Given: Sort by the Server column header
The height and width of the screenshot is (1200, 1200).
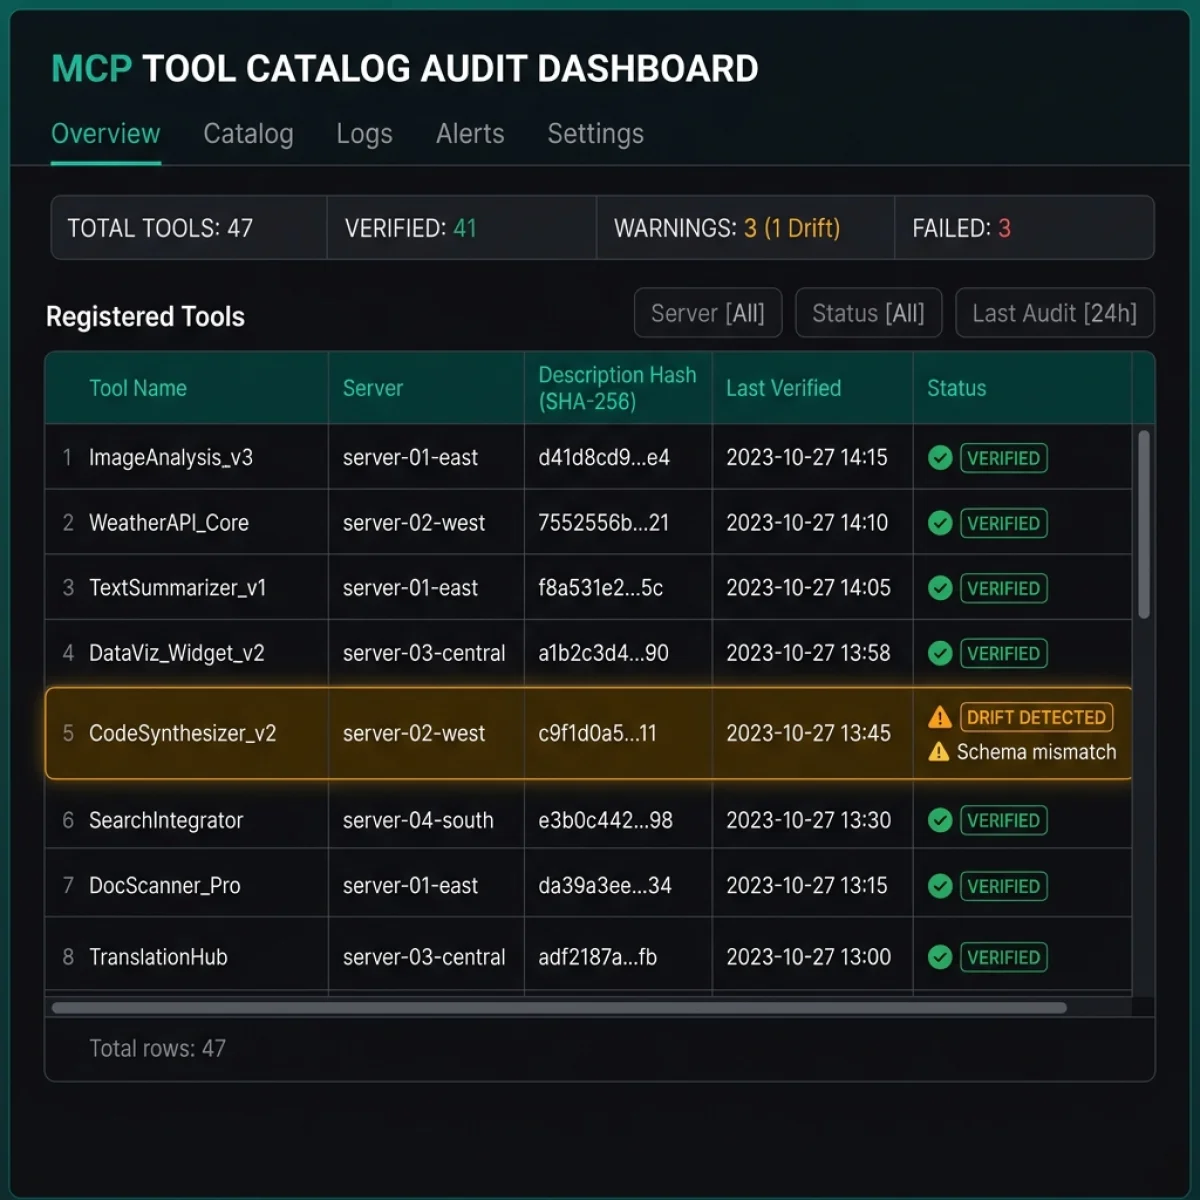Looking at the screenshot, I should point(373,388).
